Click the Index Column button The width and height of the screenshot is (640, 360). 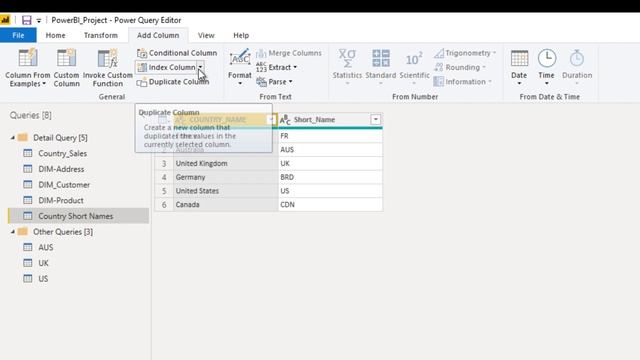(166, 67)
